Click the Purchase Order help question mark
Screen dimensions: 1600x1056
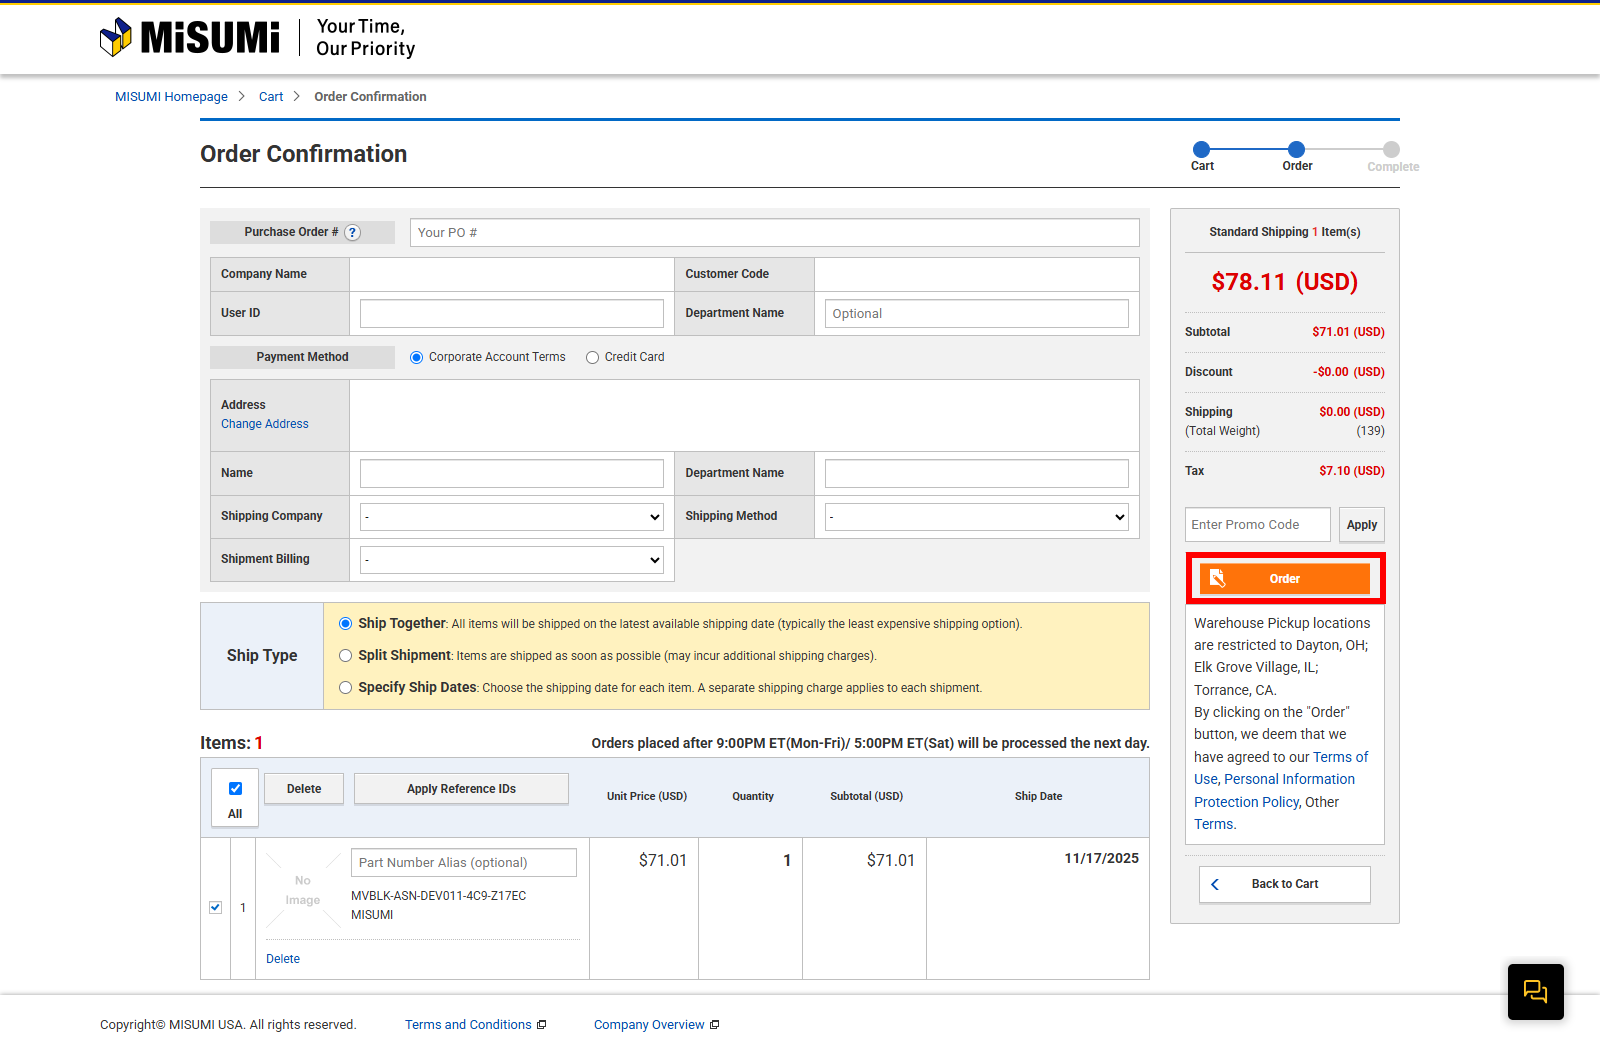[352, 233]
